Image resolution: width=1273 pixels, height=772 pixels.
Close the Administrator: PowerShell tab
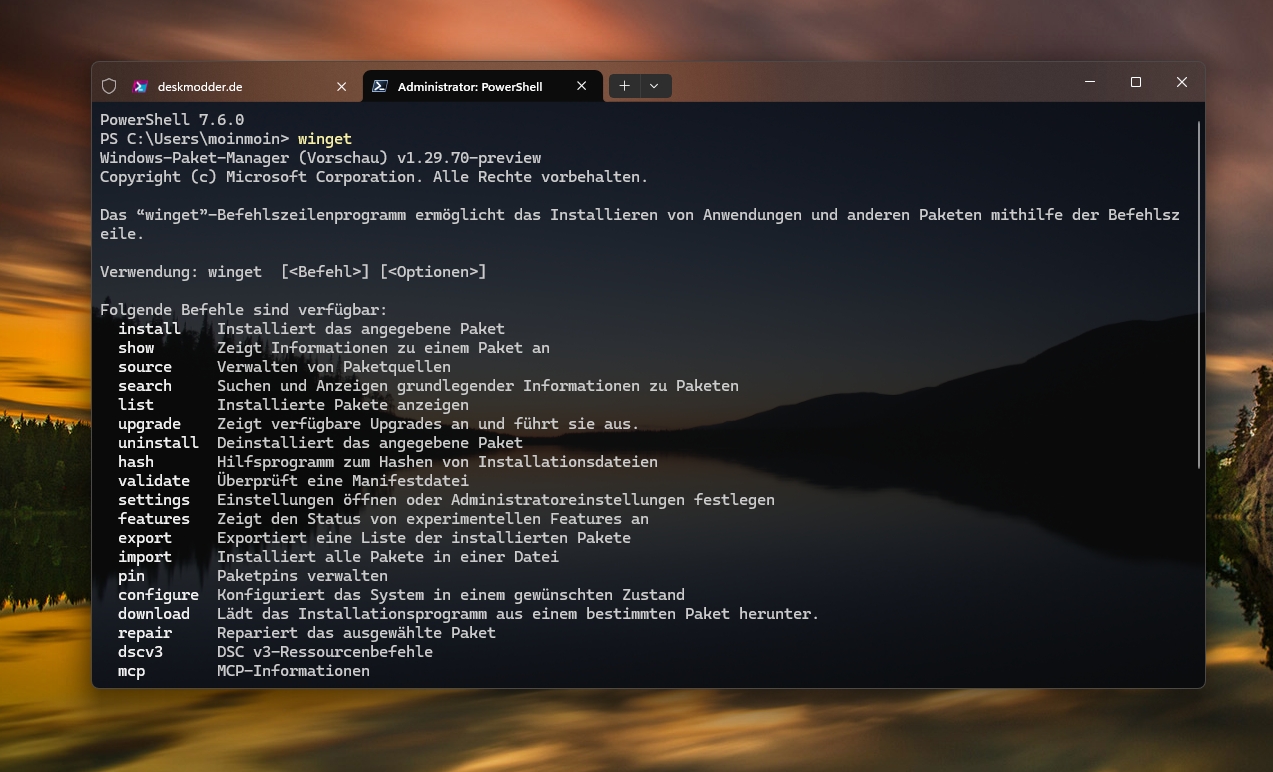(x=581, y=87)
